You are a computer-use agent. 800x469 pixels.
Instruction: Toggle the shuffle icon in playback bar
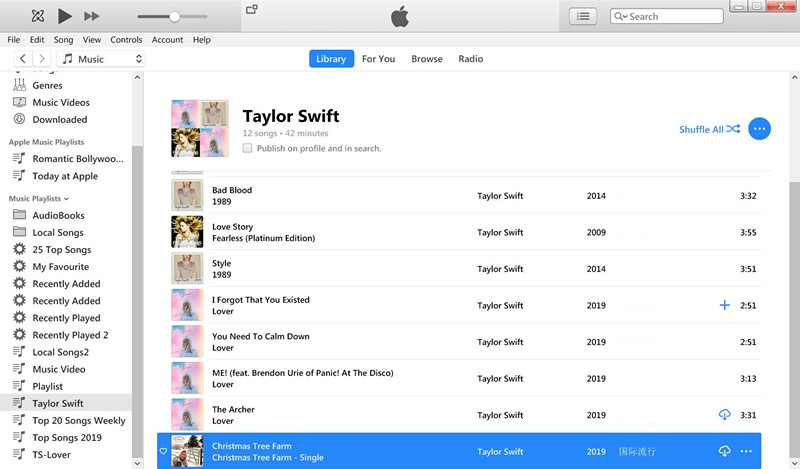click(x=38, y=16)
